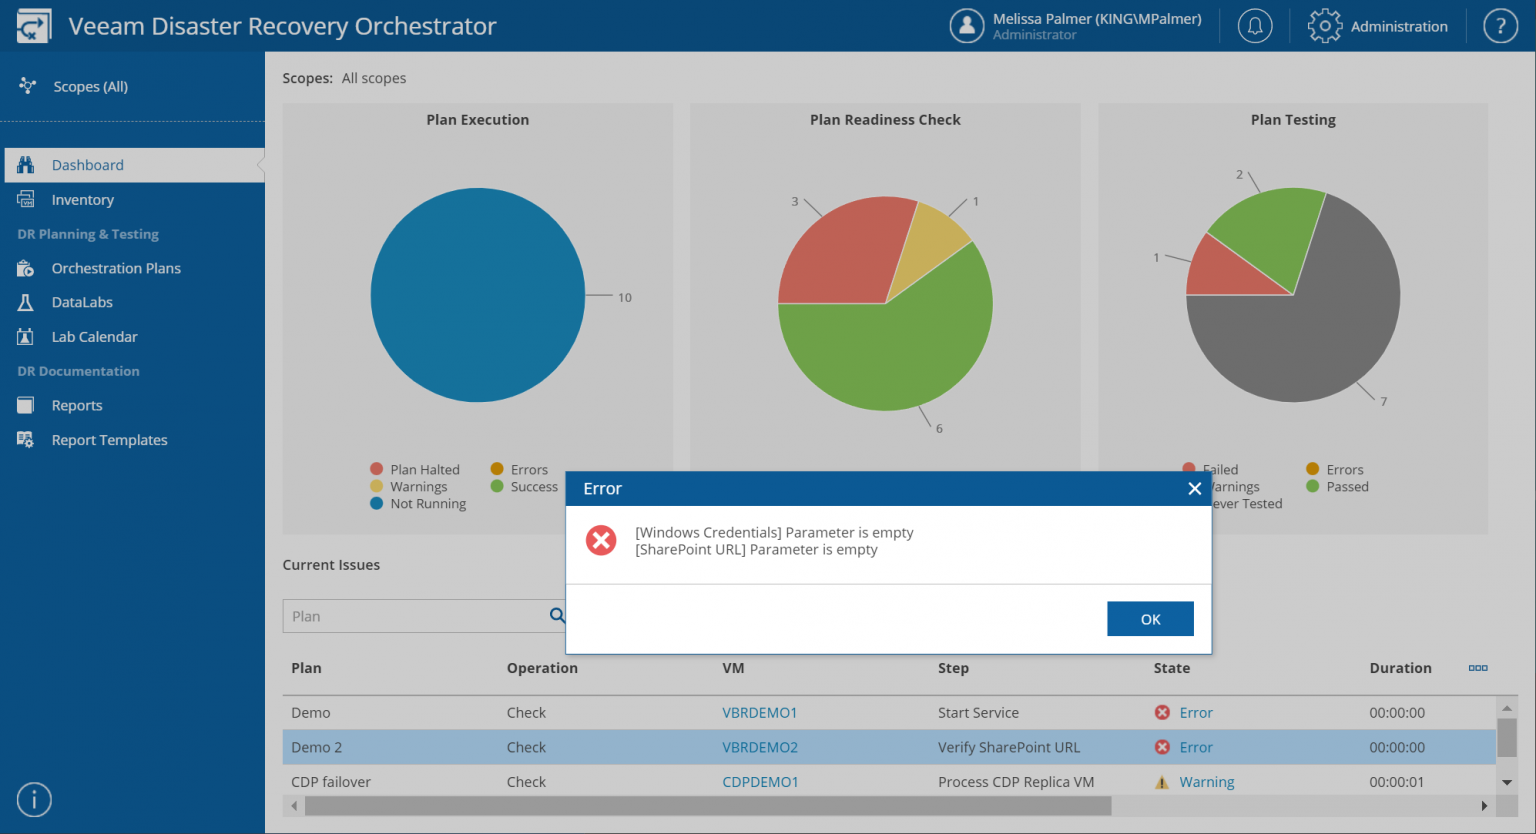The width and height of the screenshot is (1536, 834).
Task: Dismiss the error dialog with OK
Action: coord(1149,618)
